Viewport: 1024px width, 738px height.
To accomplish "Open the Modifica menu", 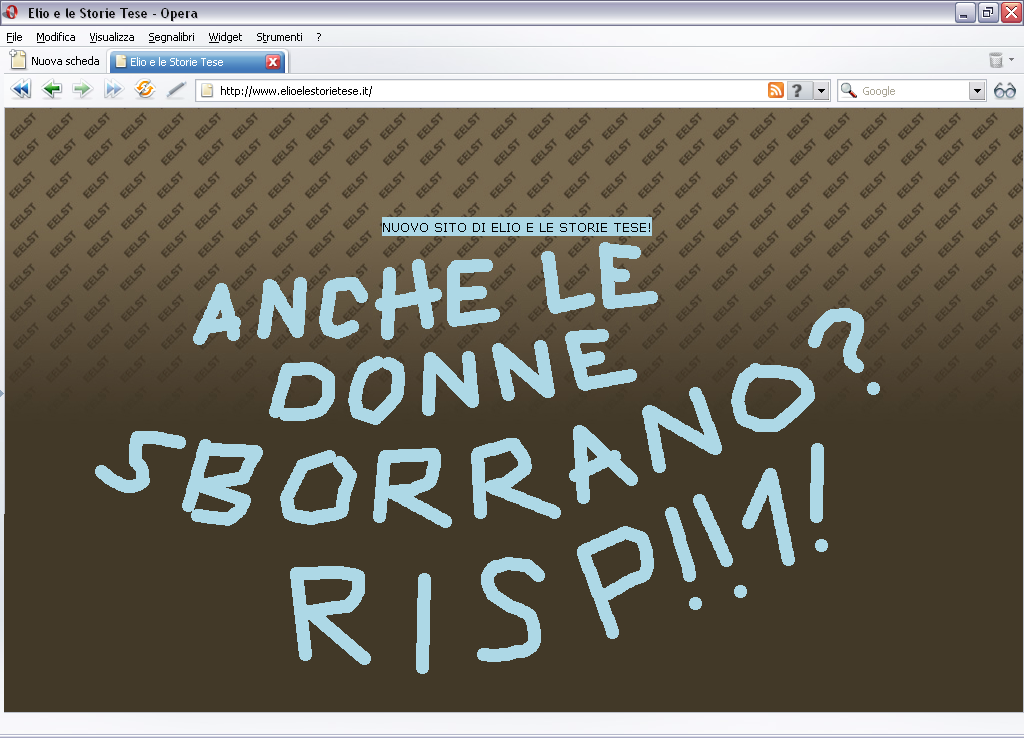I will (56, 37).
